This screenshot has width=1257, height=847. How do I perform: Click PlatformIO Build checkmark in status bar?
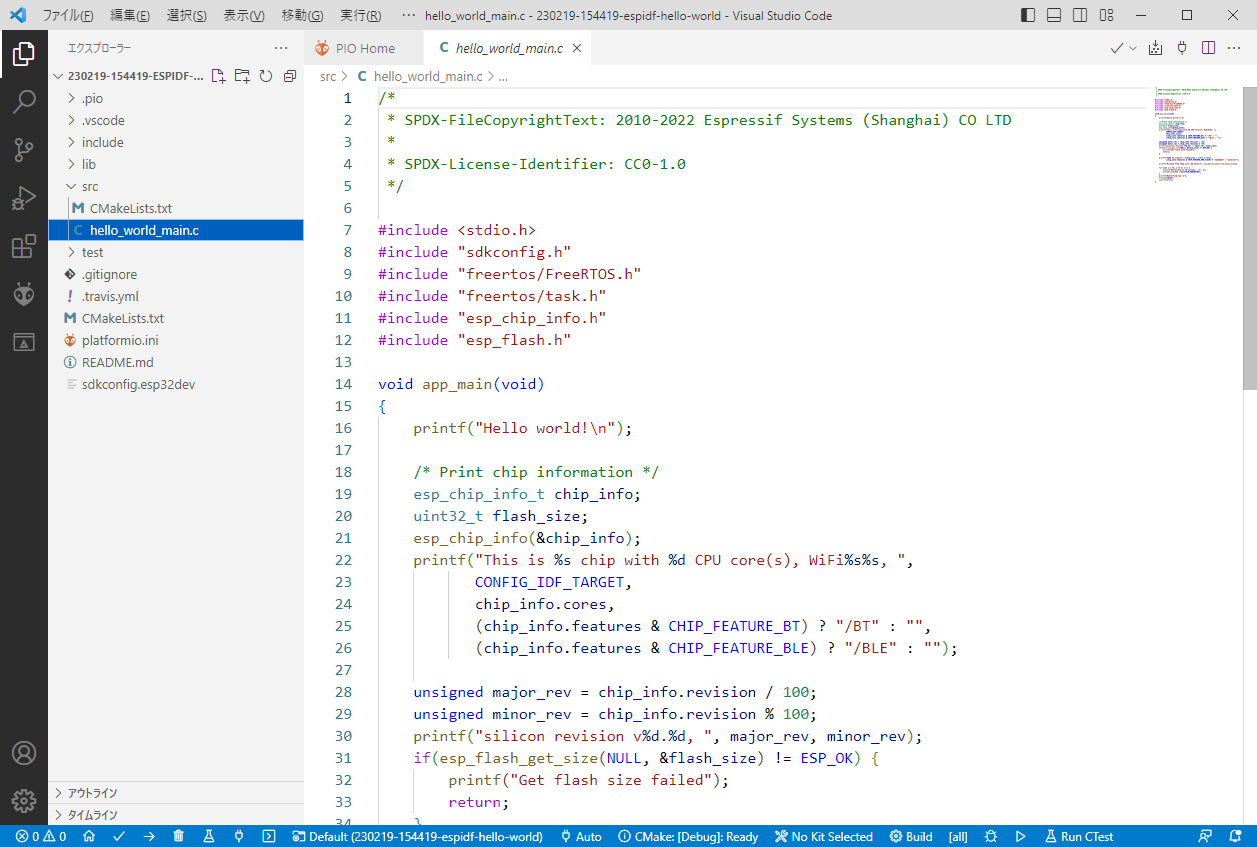tap(119, 836)
